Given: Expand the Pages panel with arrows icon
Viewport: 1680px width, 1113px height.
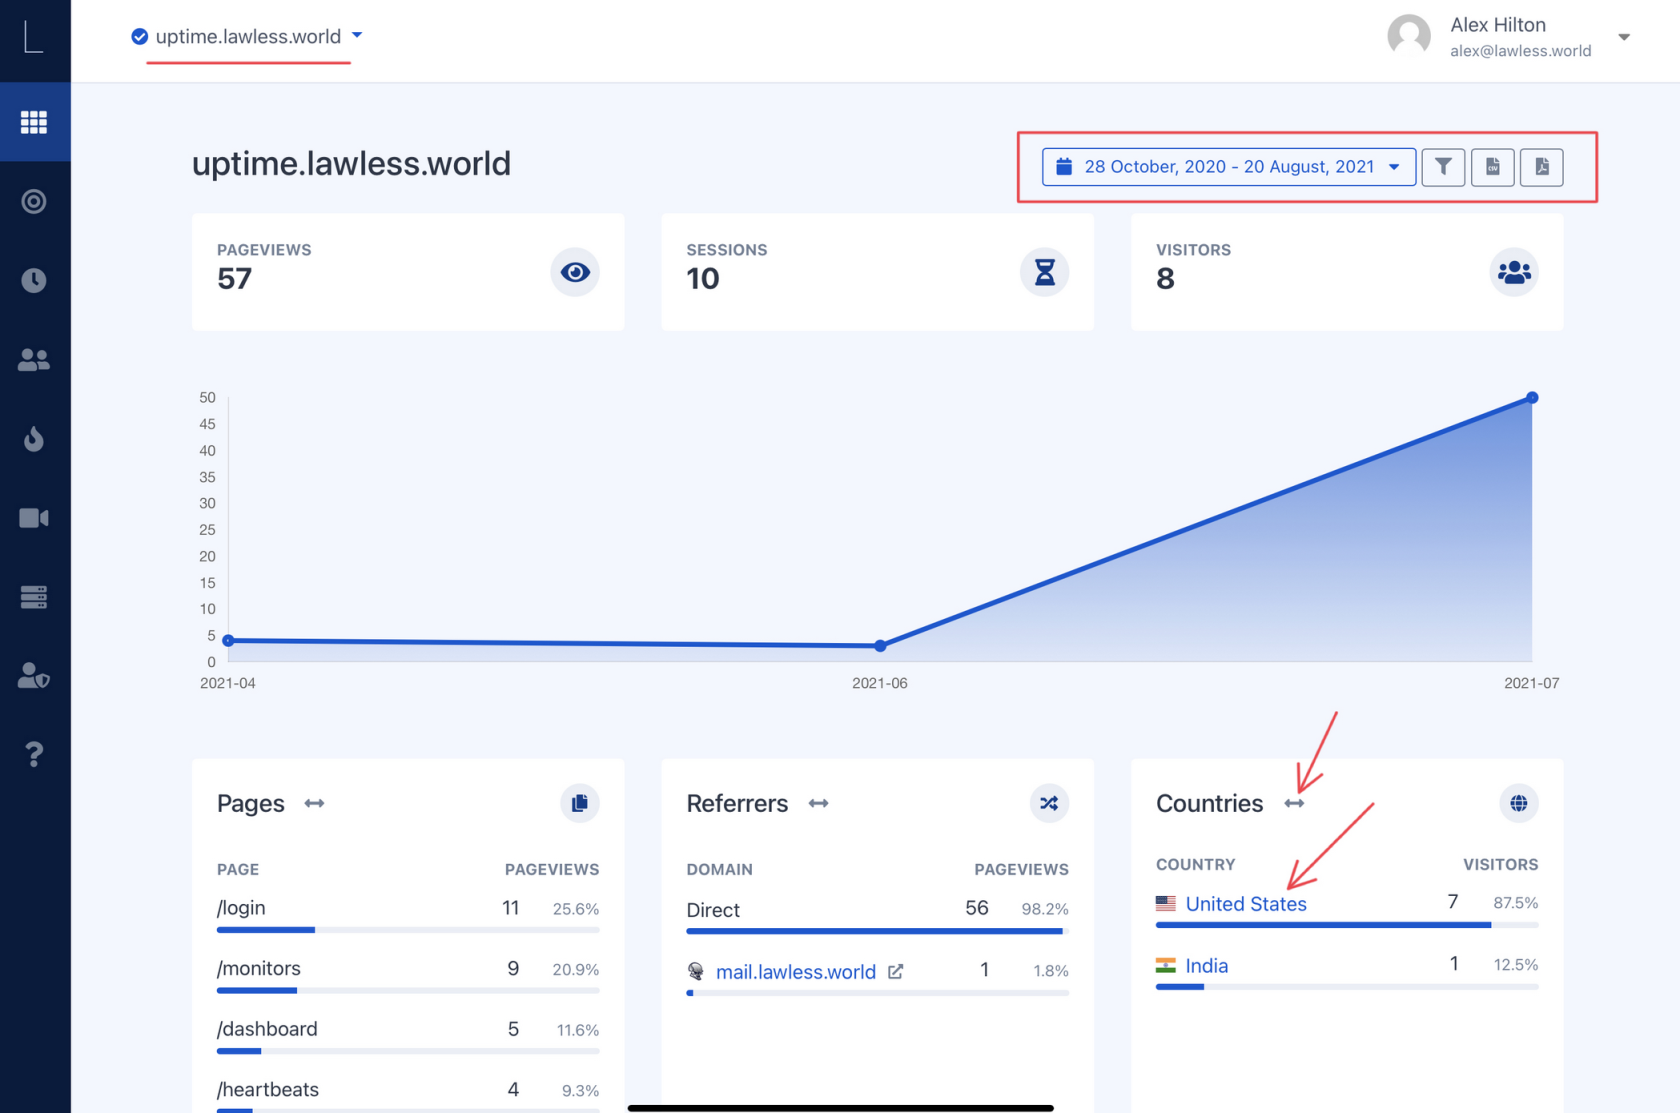Looking at the screenshot, I should [x=314, y=804].
